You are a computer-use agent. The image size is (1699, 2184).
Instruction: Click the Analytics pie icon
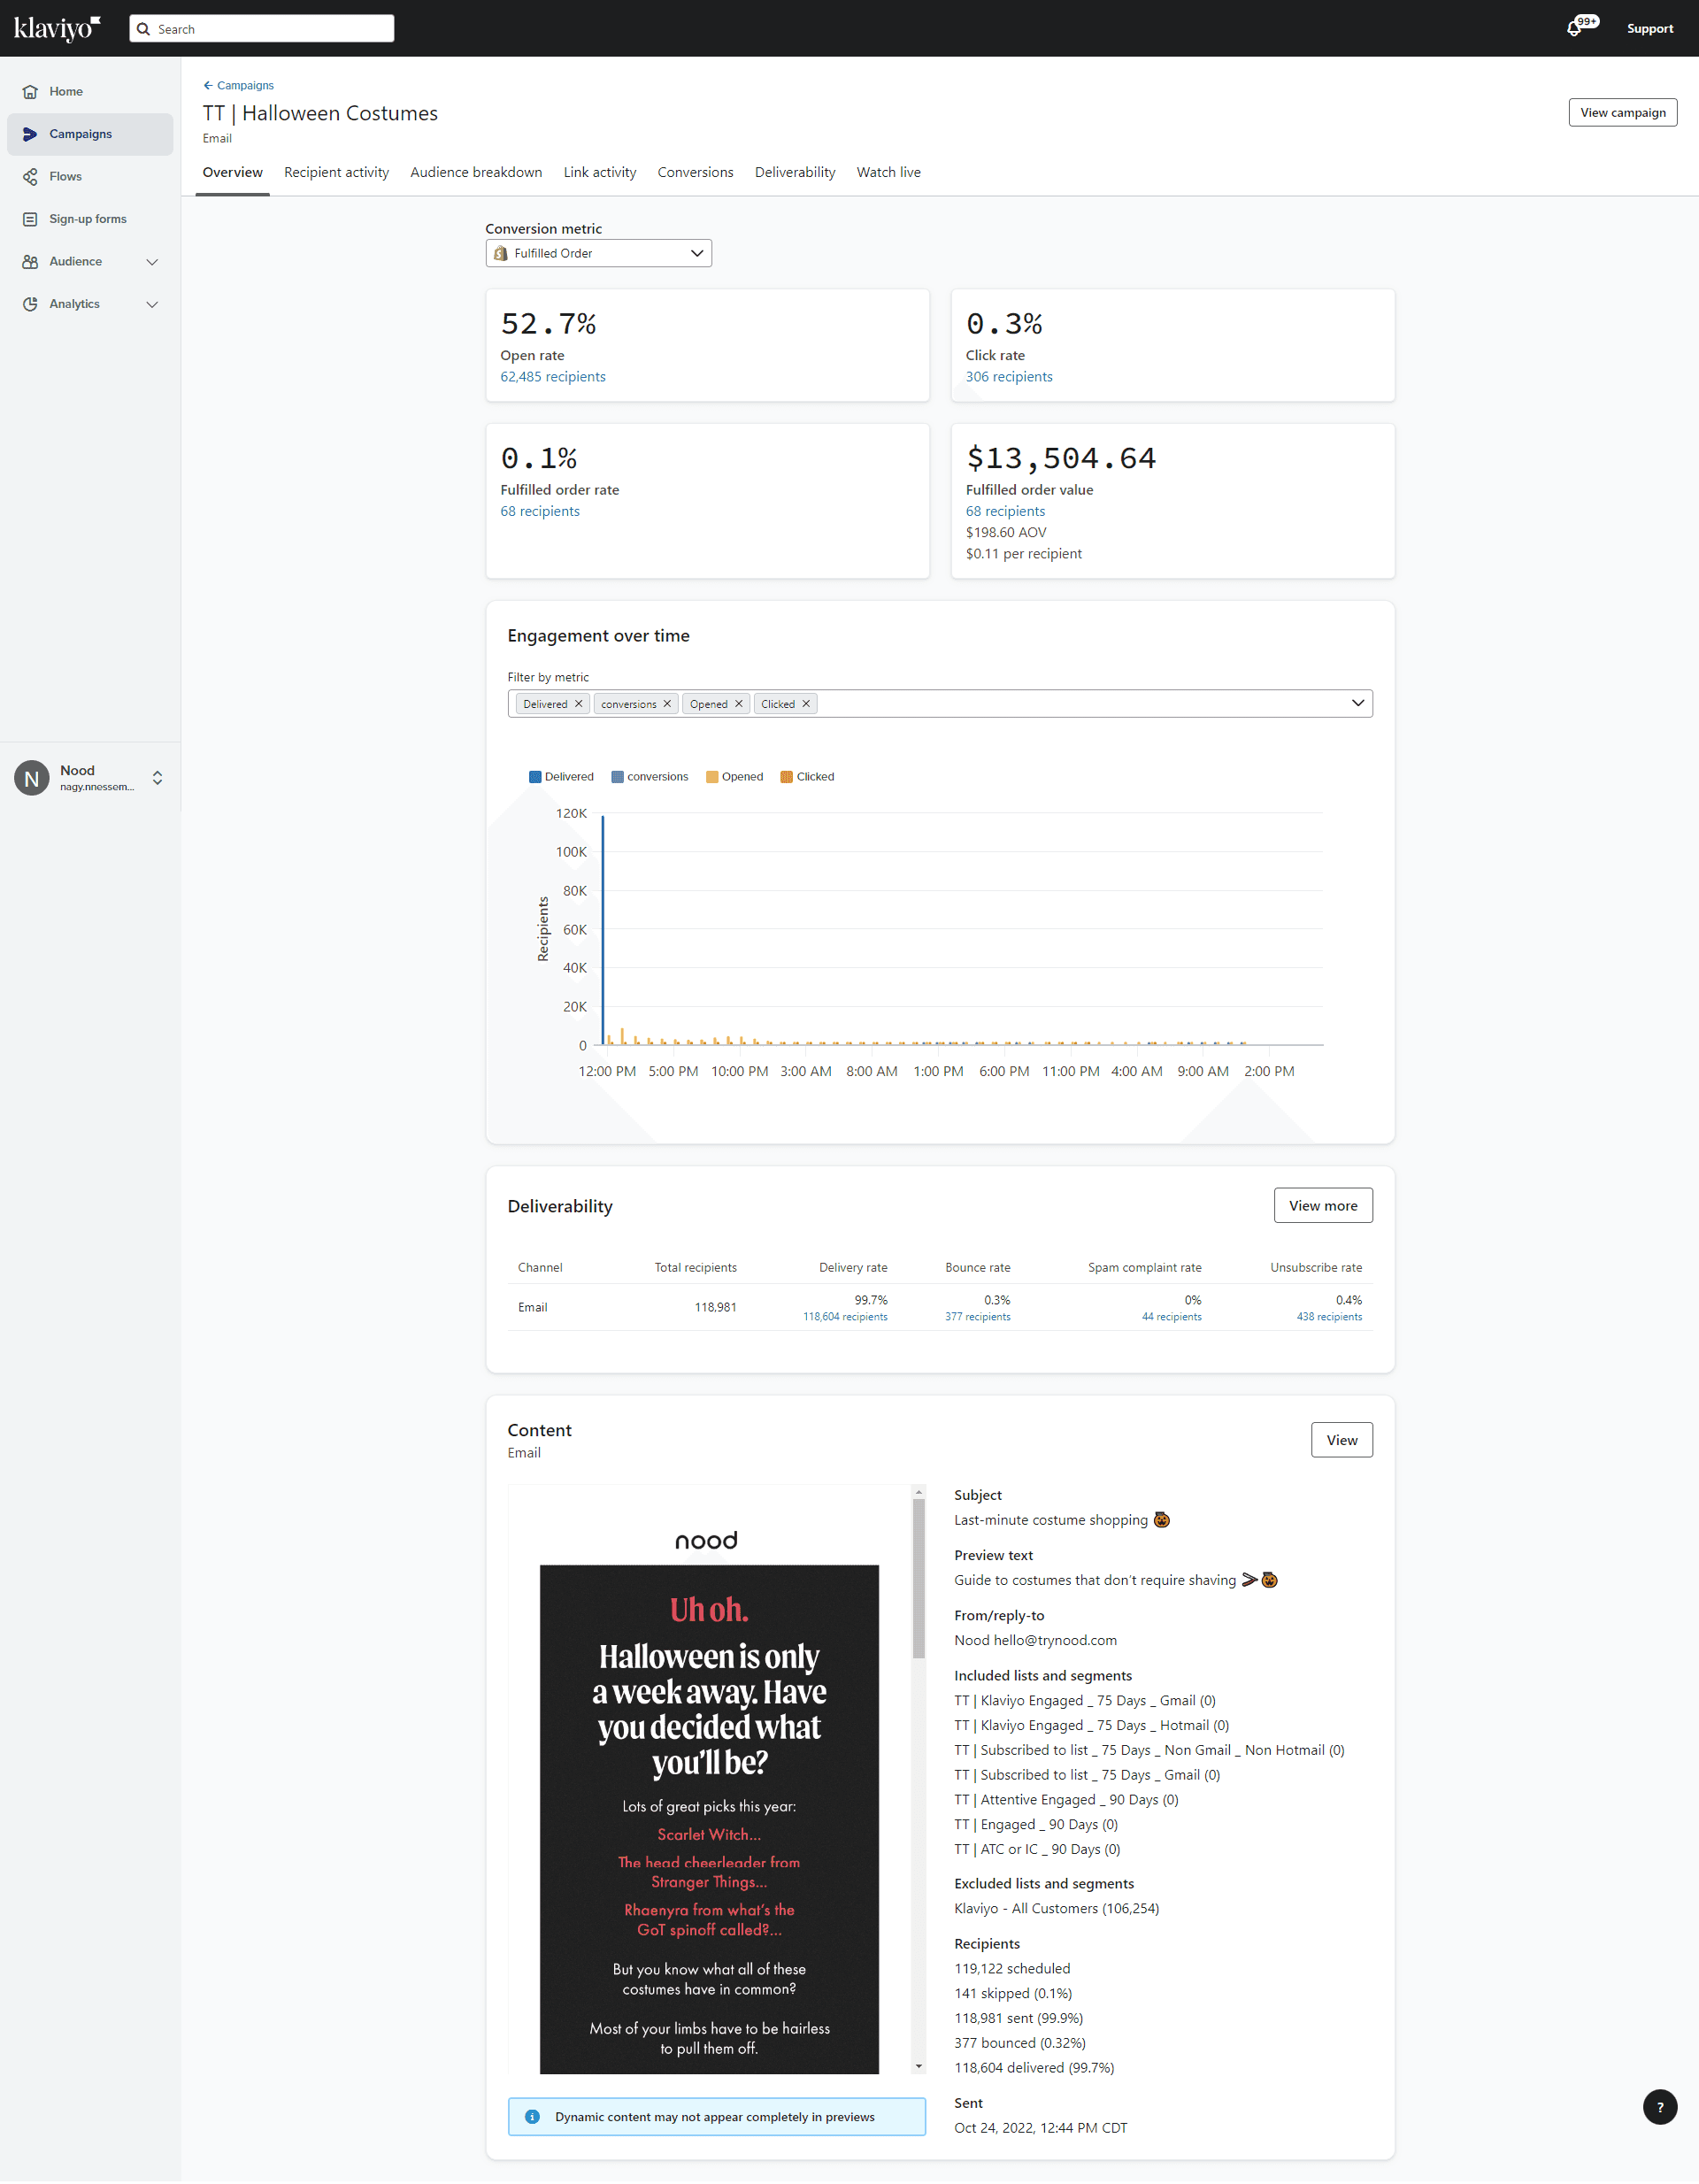(x=30, y=304)
